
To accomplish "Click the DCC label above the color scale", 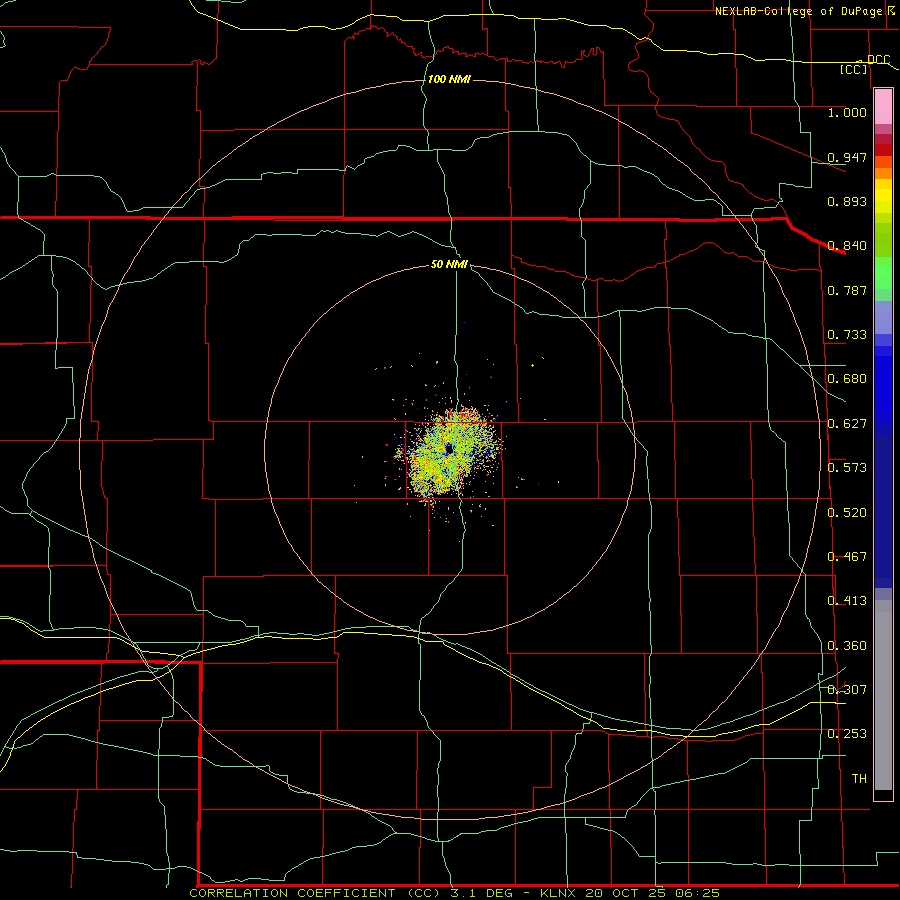I will point(878,60).
